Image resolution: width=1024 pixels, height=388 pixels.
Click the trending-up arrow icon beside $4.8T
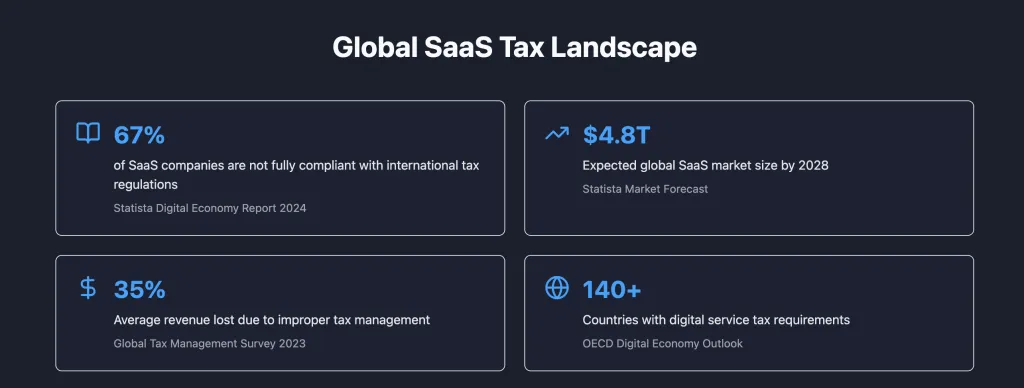click(557, 134)
